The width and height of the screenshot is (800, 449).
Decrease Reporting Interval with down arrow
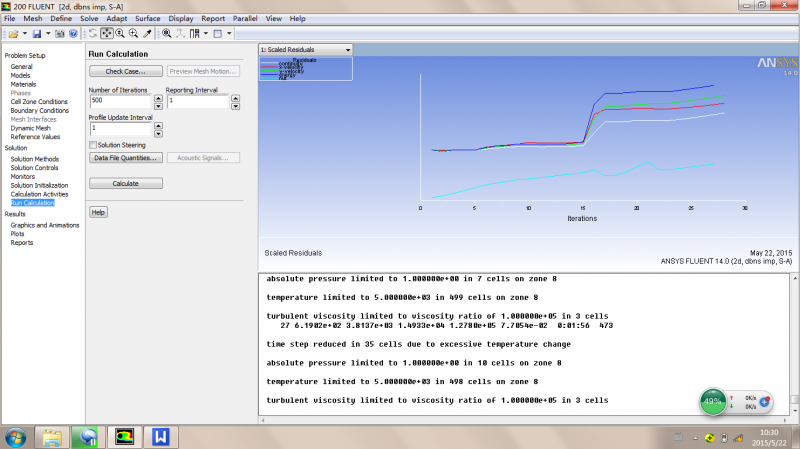[x=235, y=106]
